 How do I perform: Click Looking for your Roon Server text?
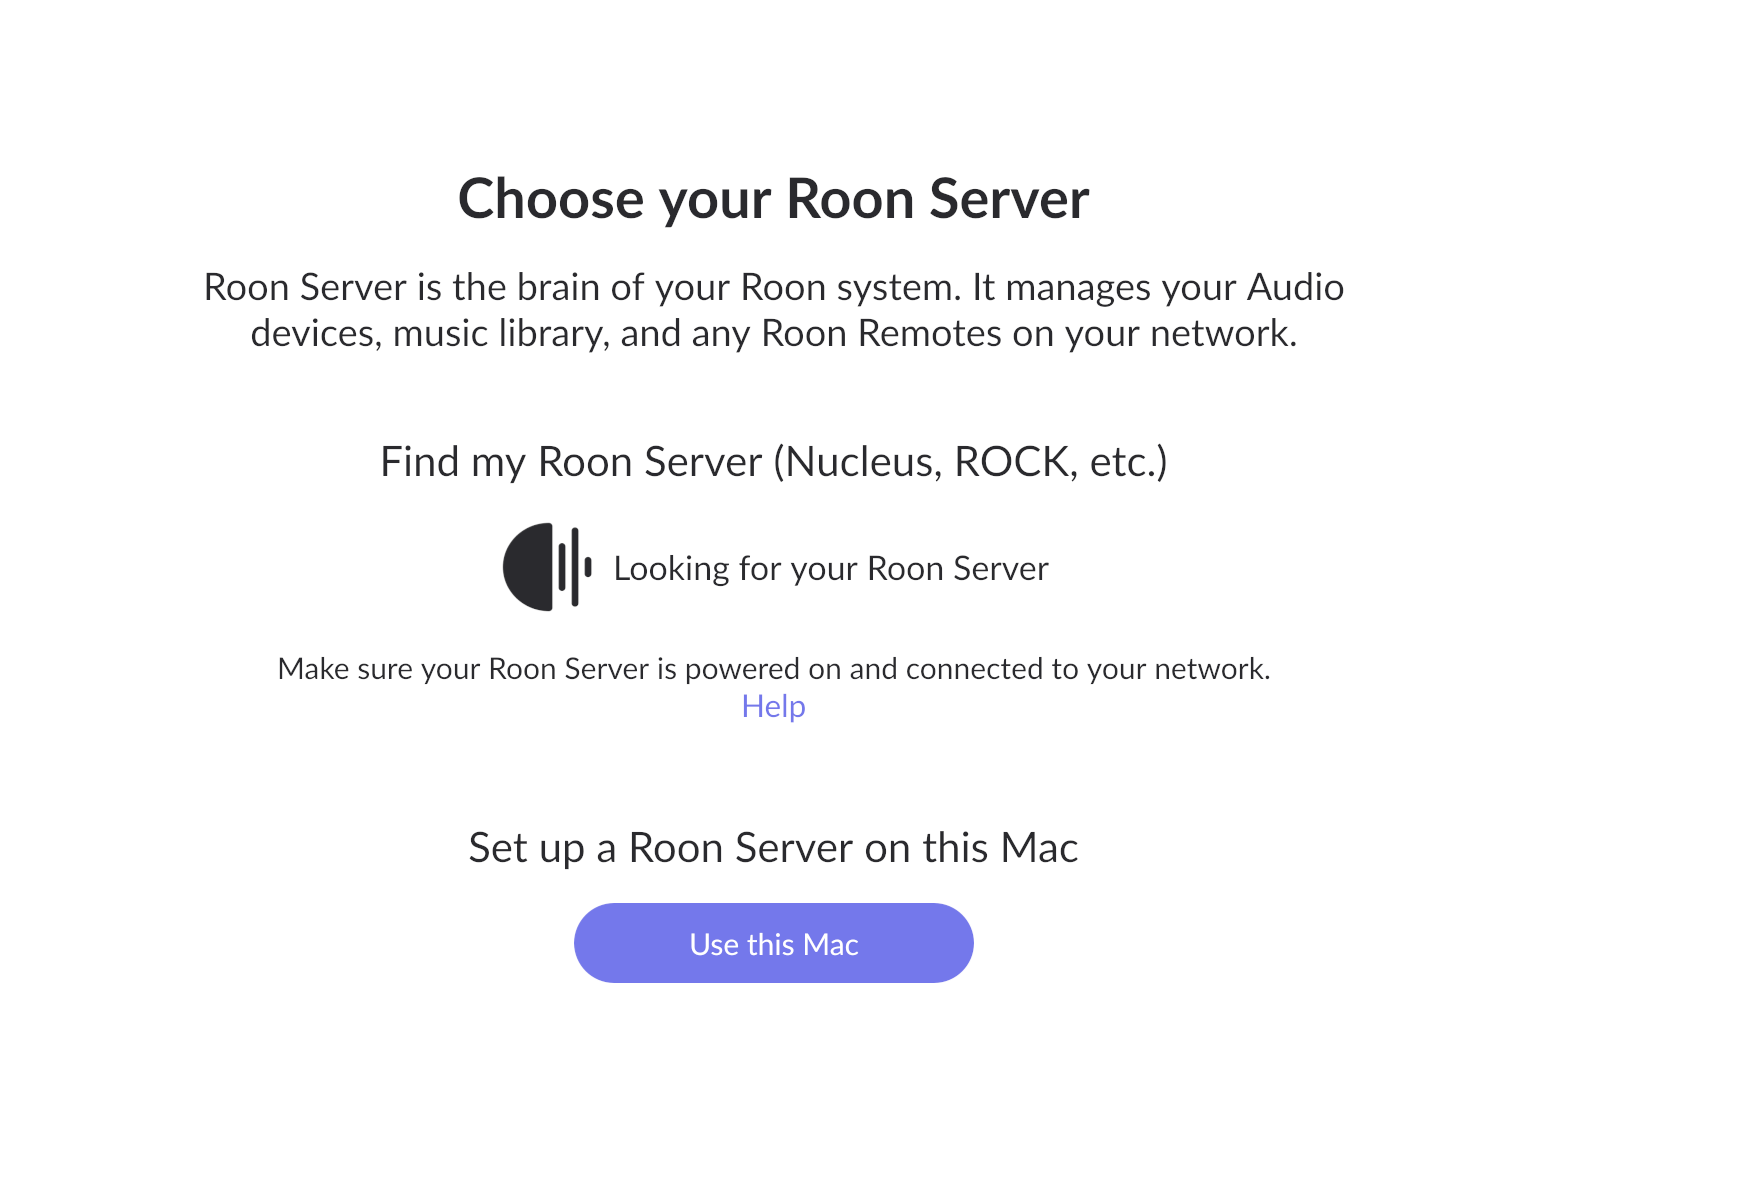[831, 568]
